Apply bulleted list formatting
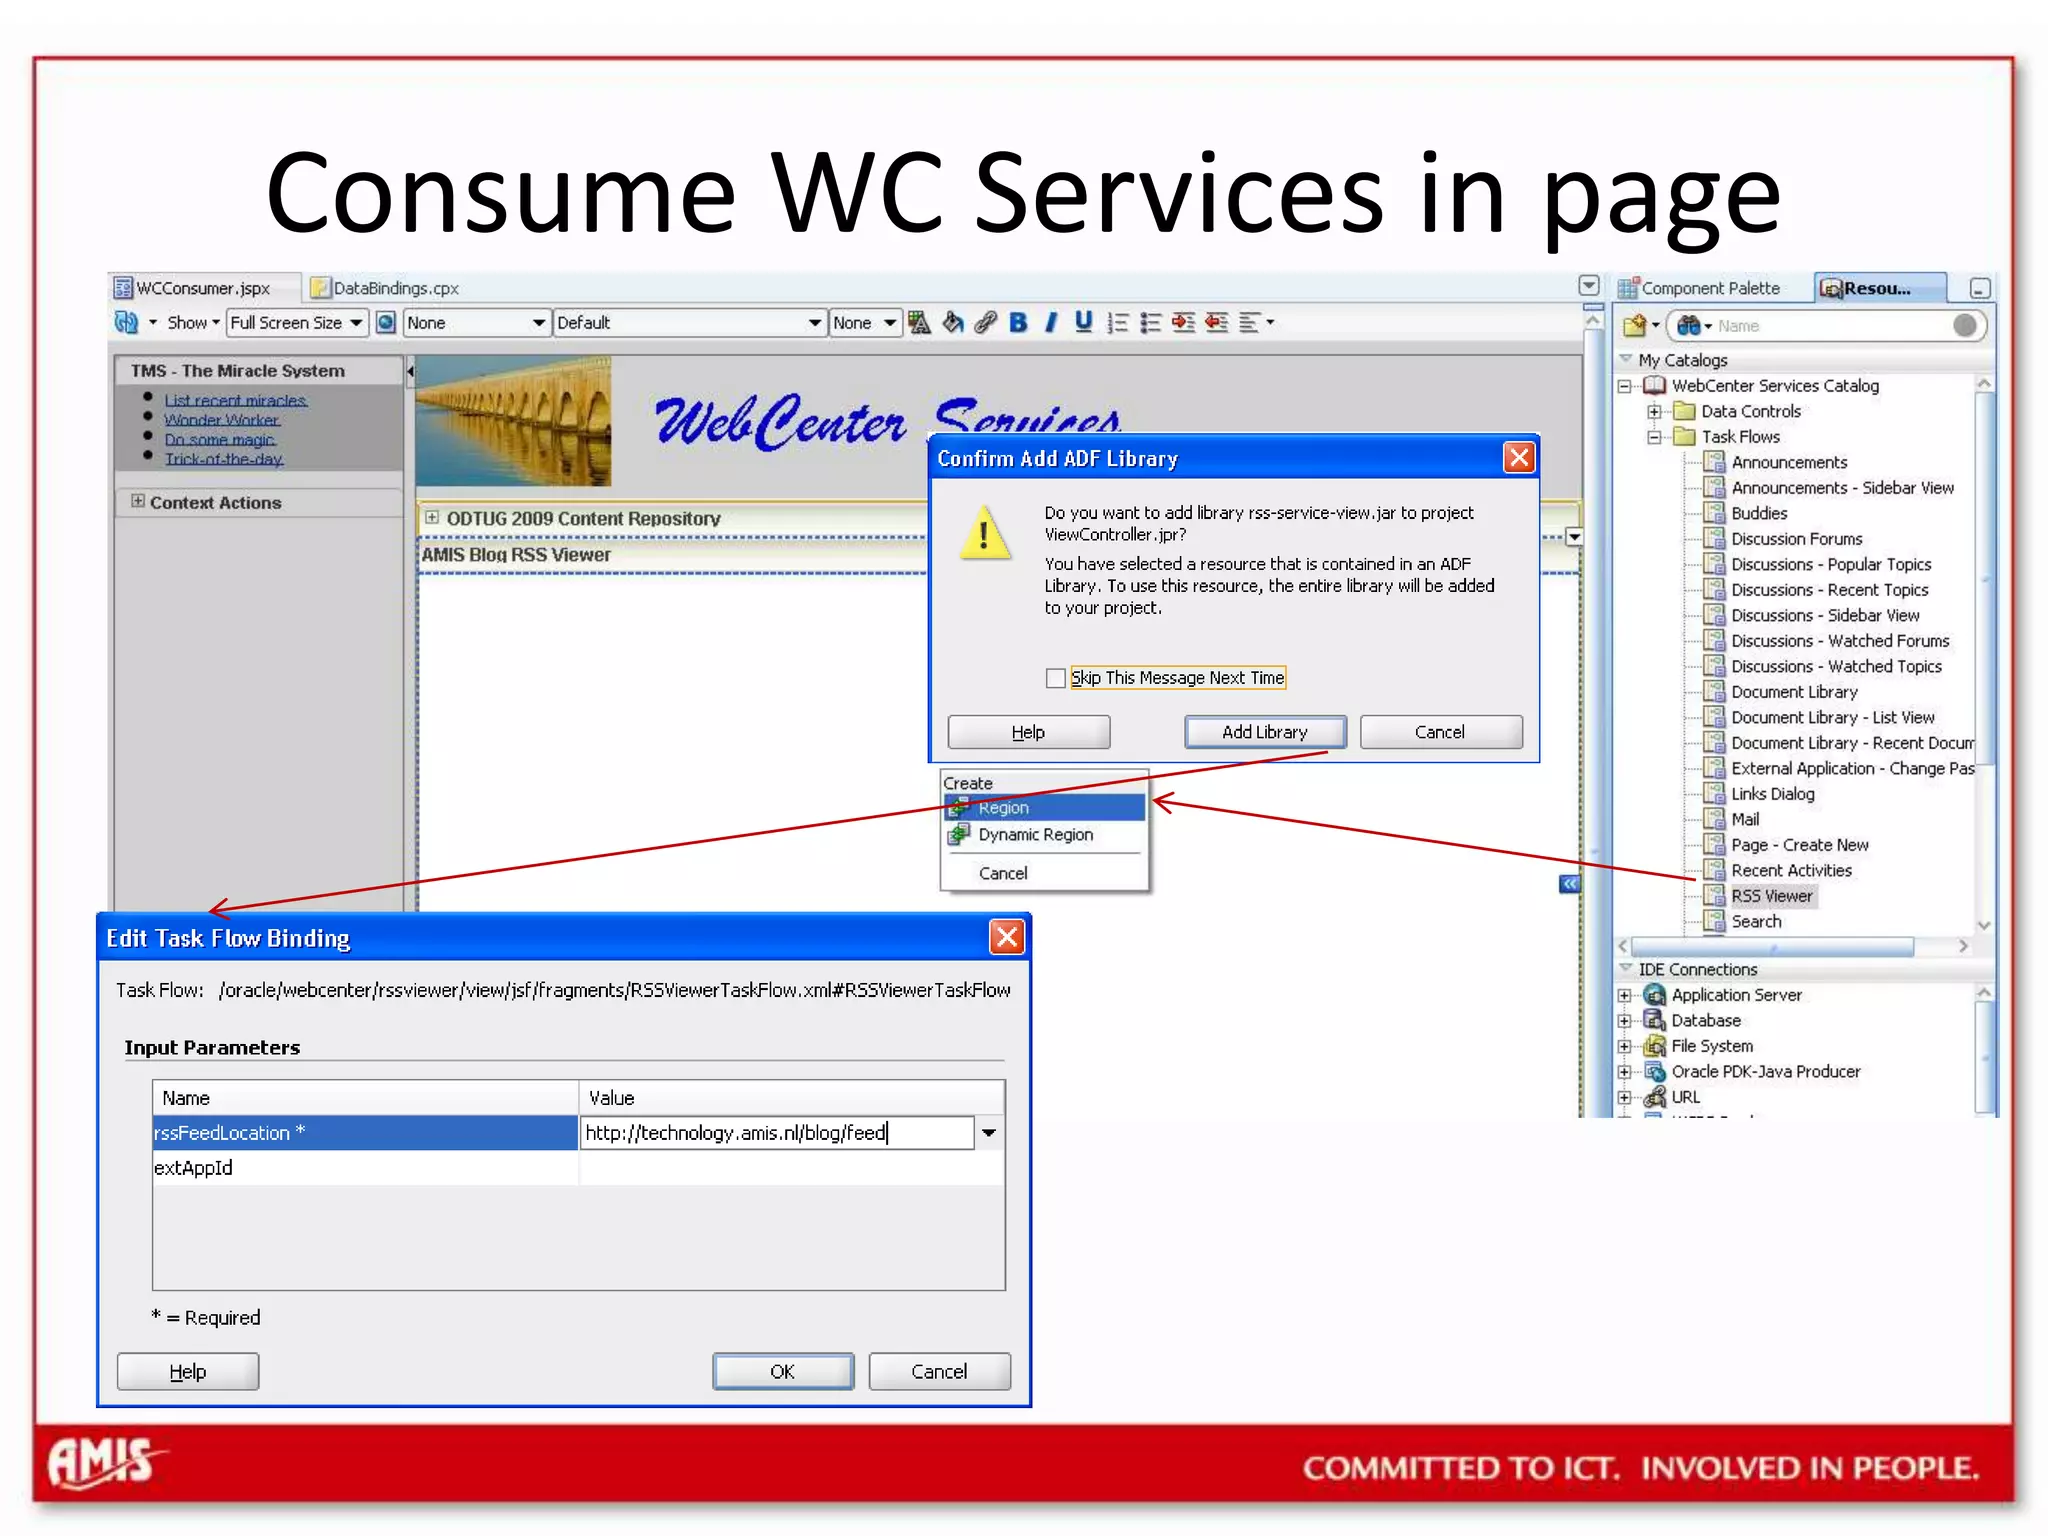The image size is (2048, 1536). (x=1151, y=322)
